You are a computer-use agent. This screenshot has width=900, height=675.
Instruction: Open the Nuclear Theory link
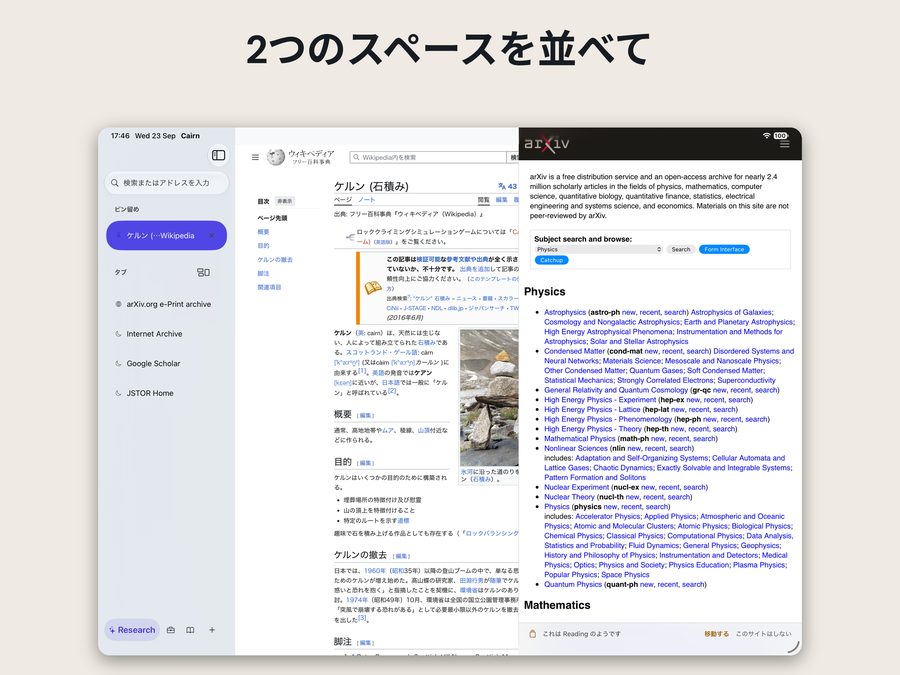tap(569, 497)
